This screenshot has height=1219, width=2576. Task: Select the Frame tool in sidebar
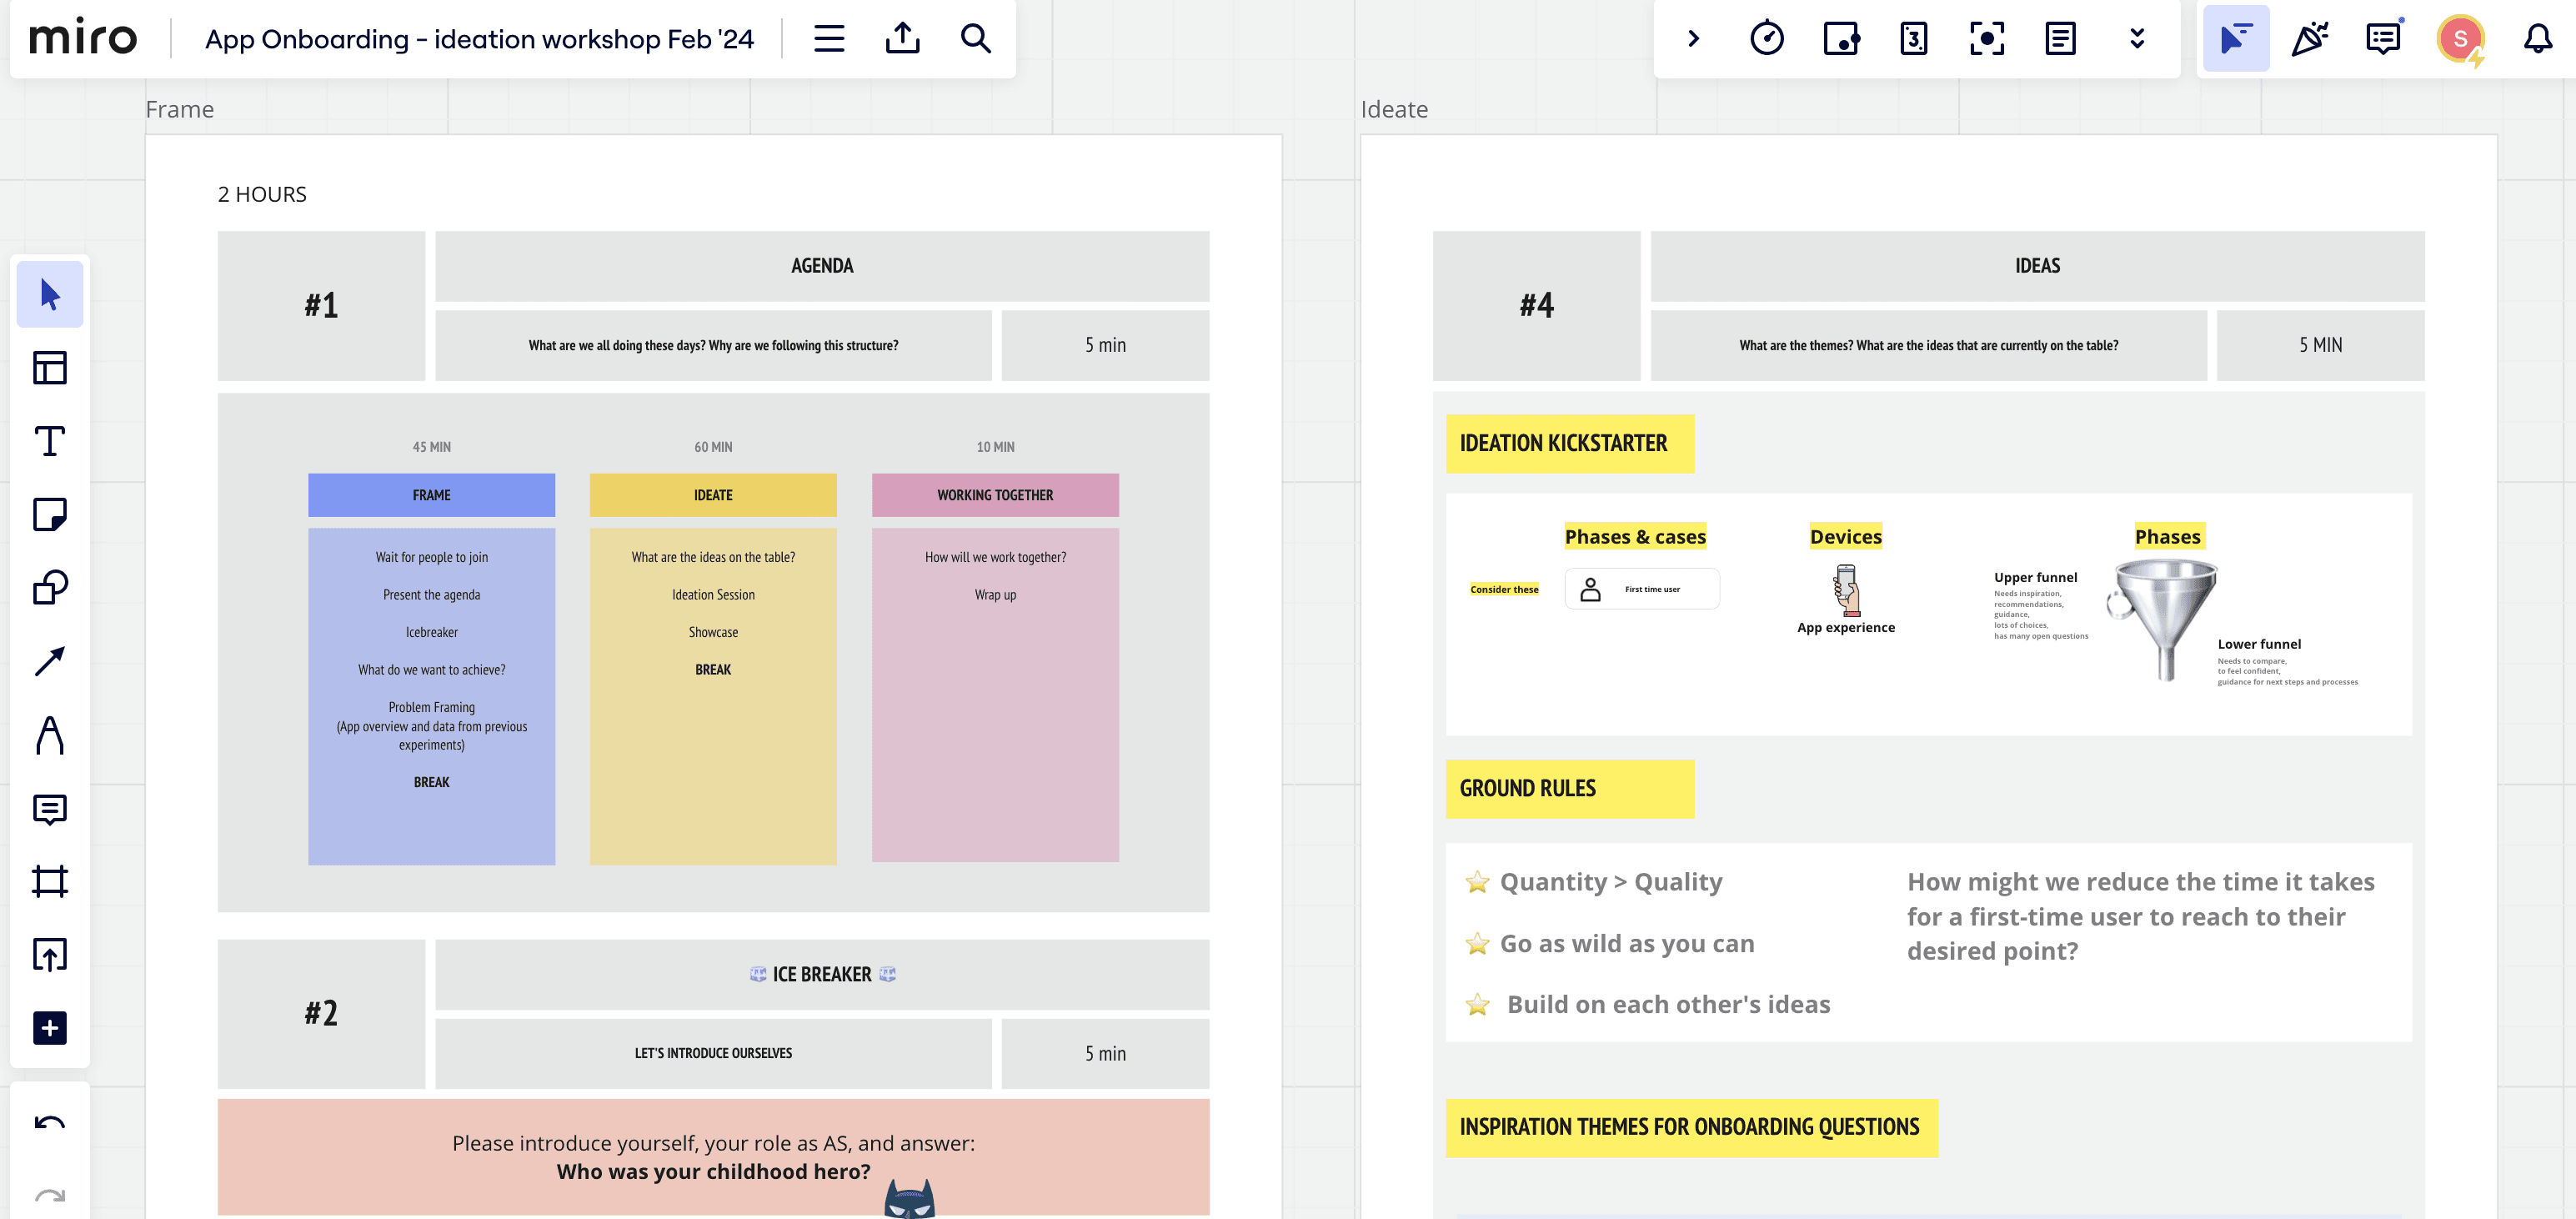pyautogui.click(x=49, y=881)
